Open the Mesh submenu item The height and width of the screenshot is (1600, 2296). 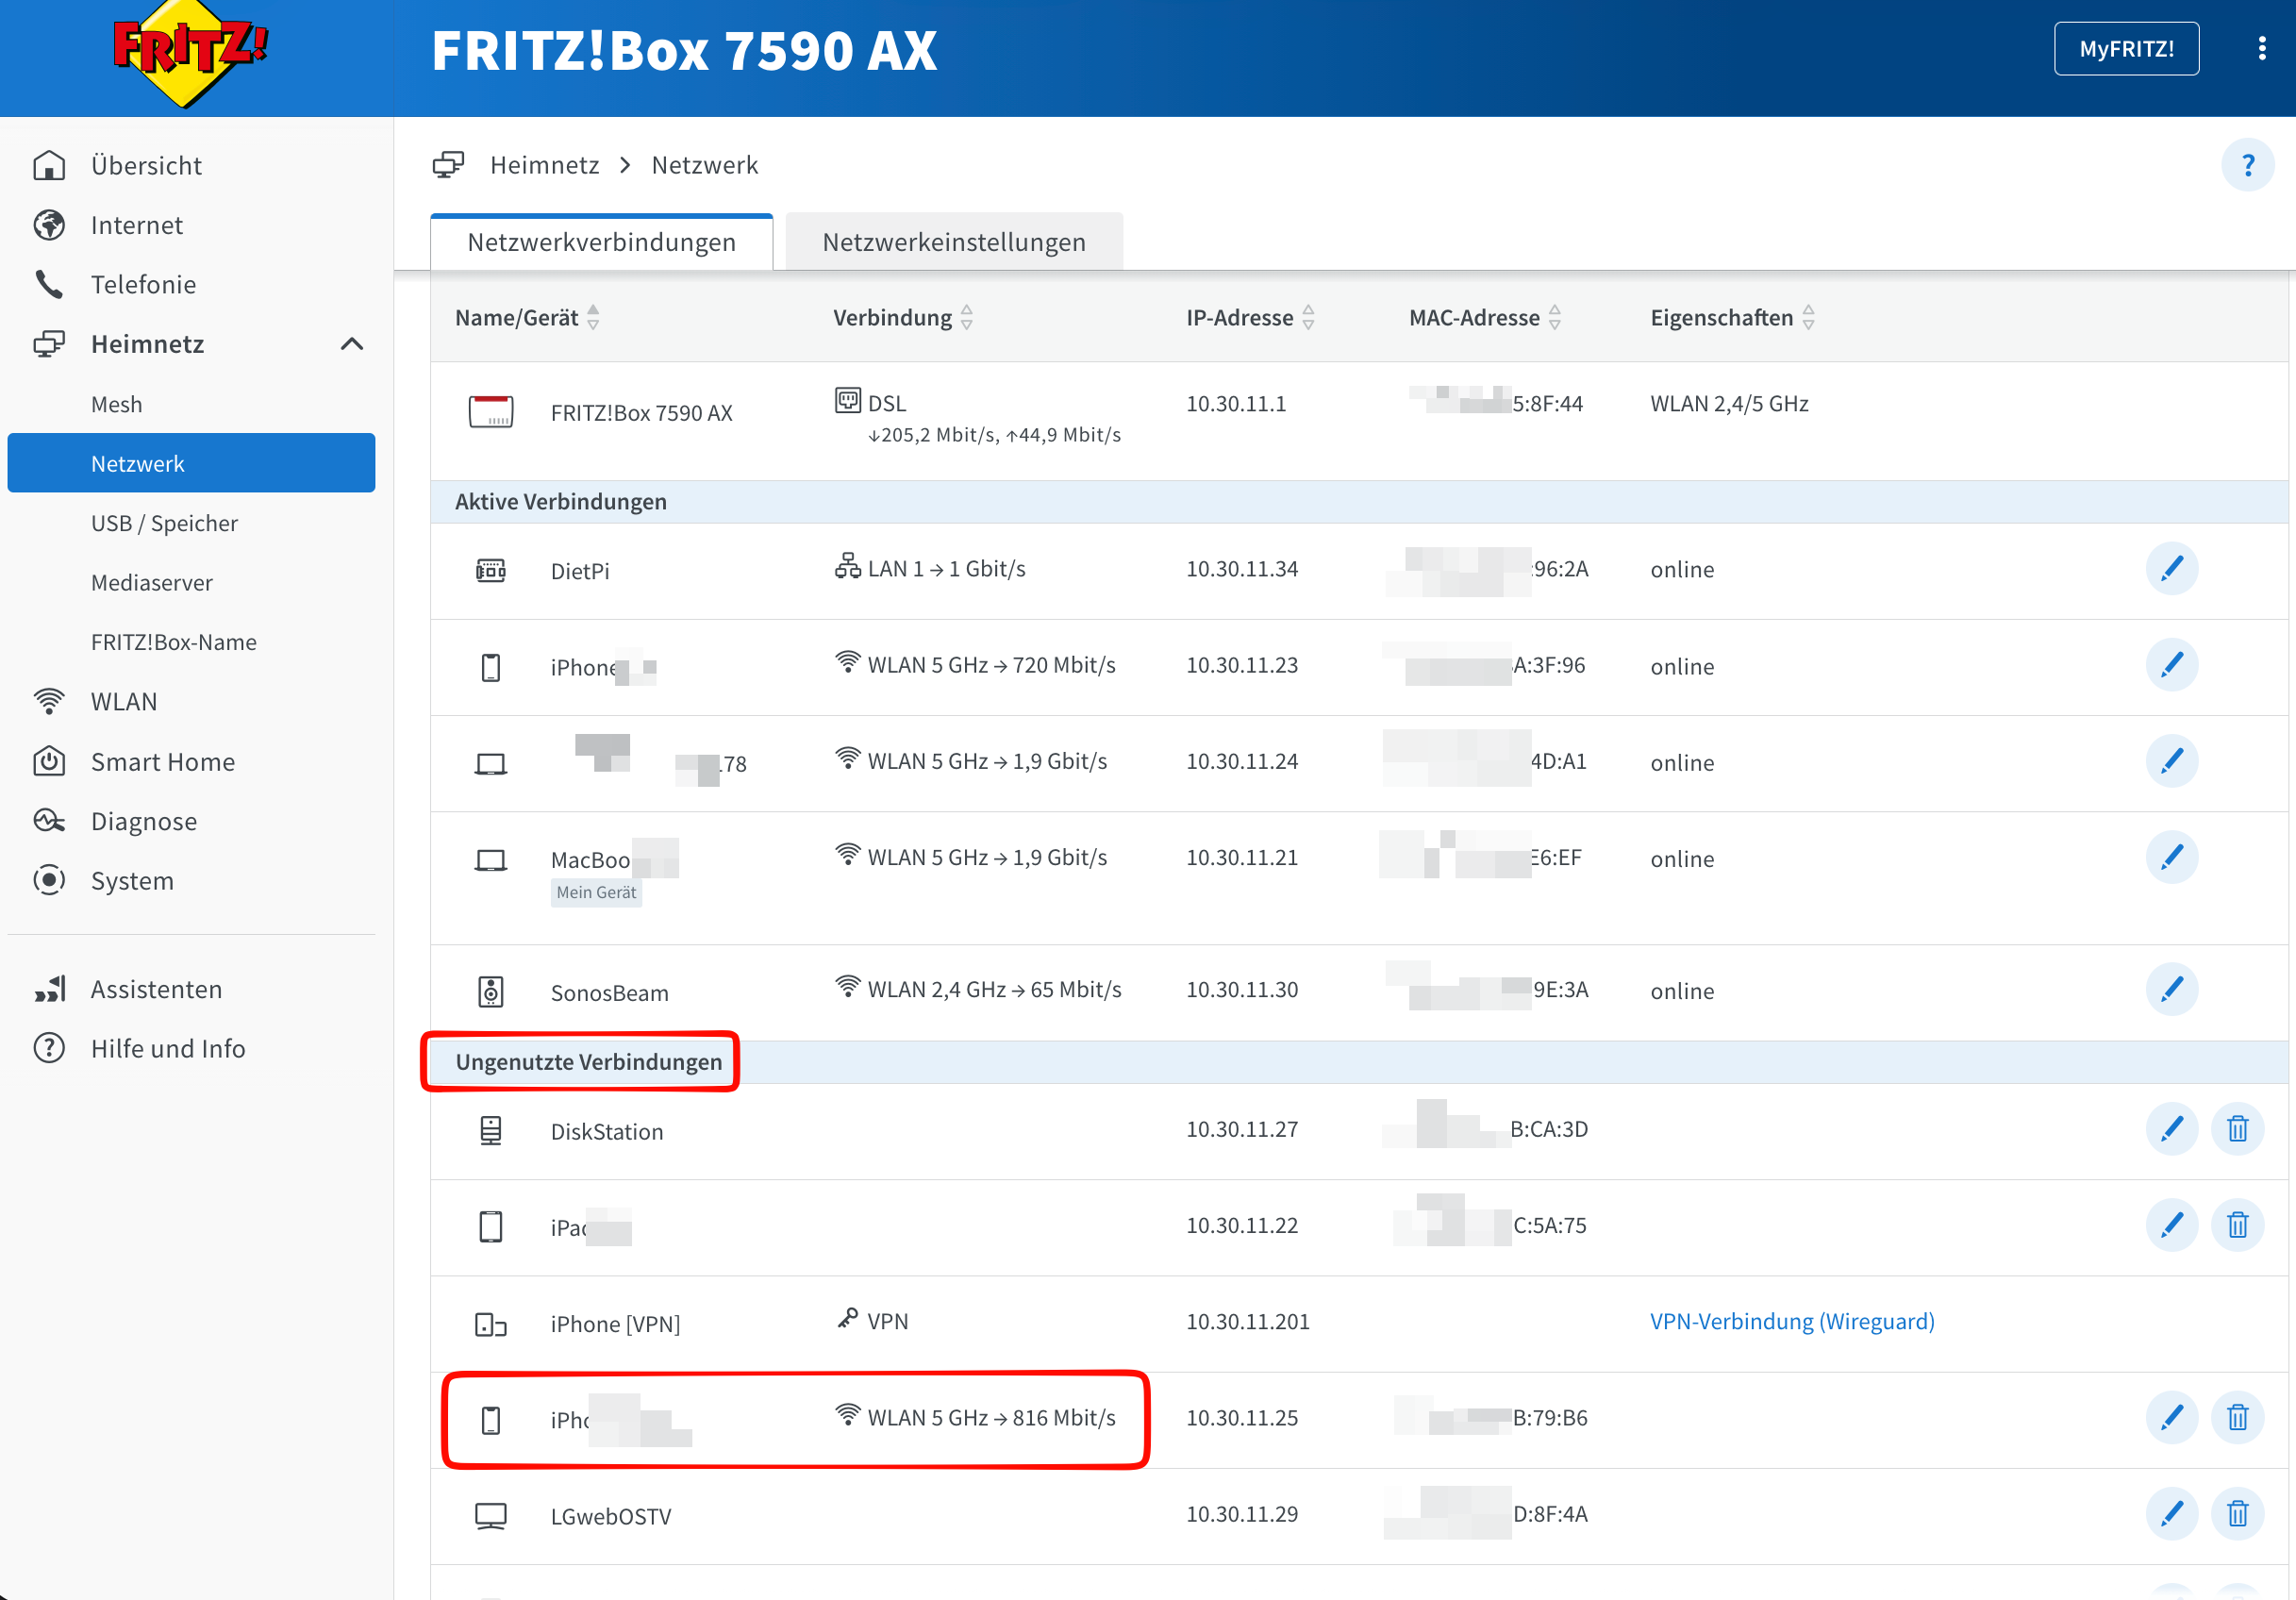(x=117, y=404)
